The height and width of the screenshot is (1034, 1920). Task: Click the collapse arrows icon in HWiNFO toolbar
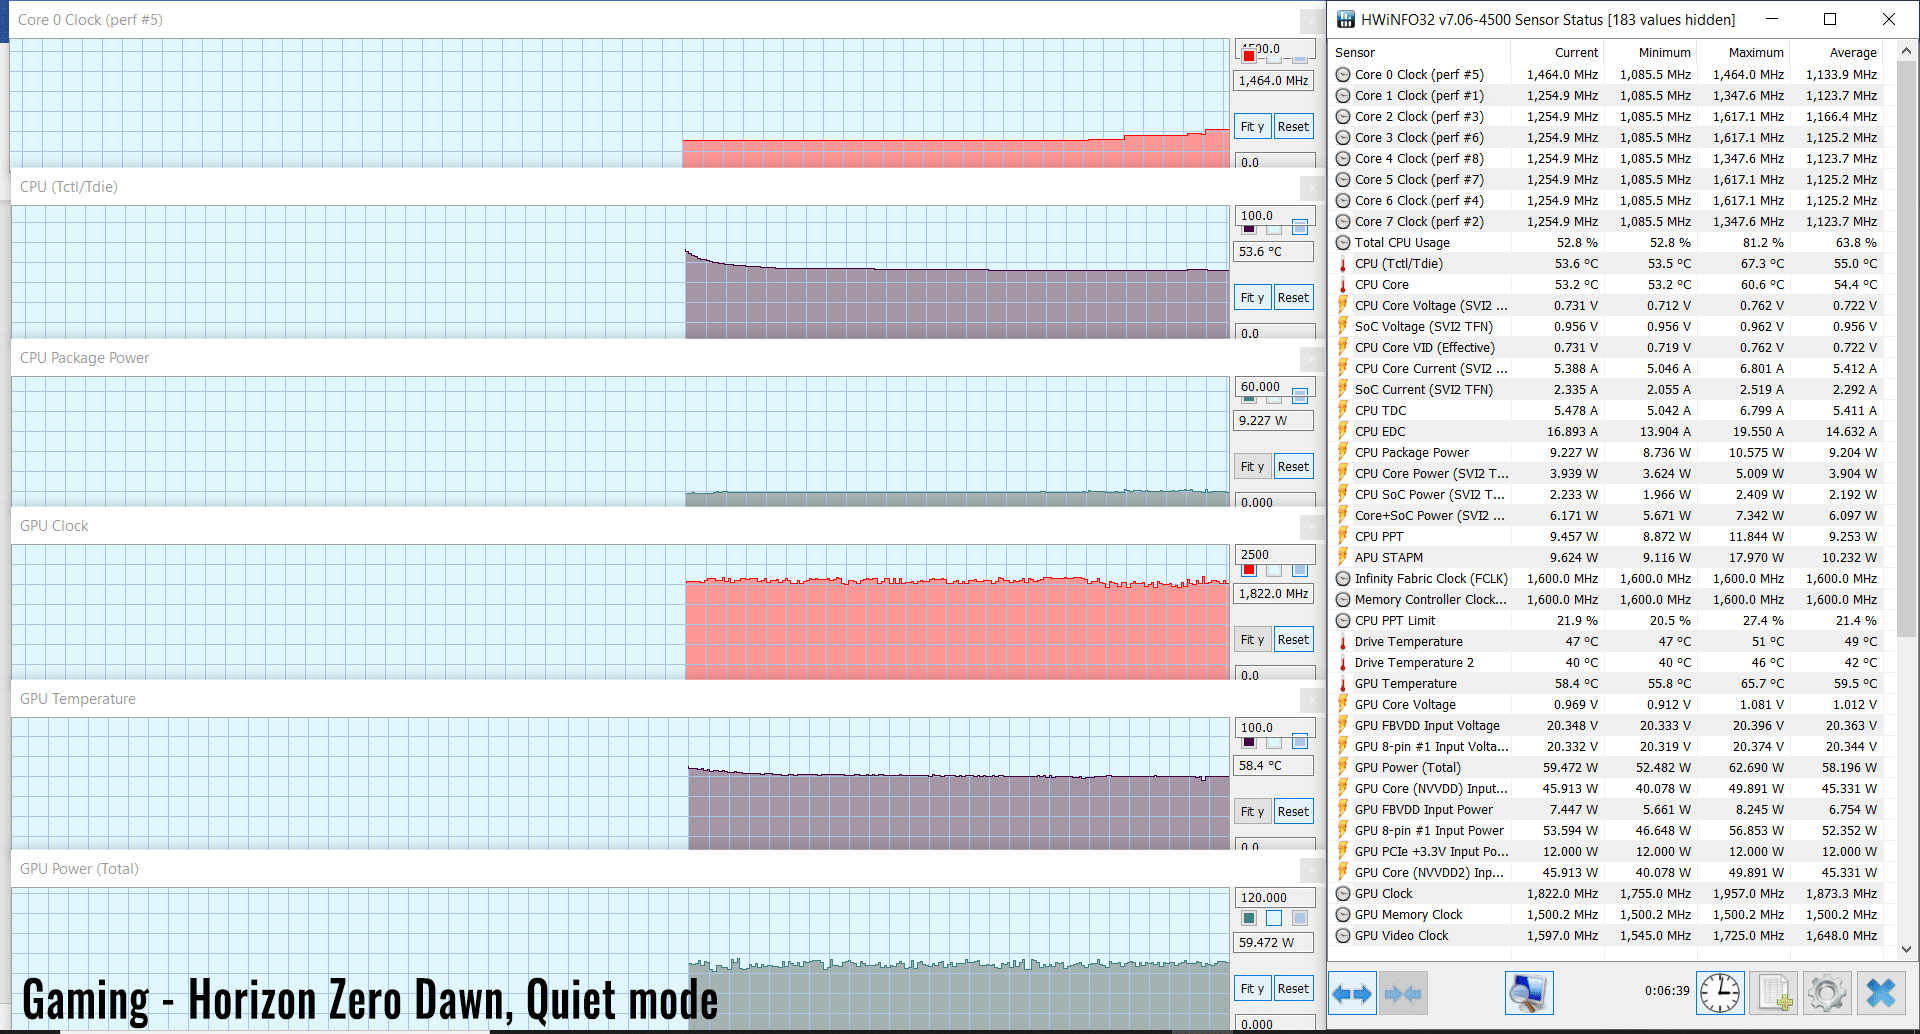click(x=1403, y=993)
